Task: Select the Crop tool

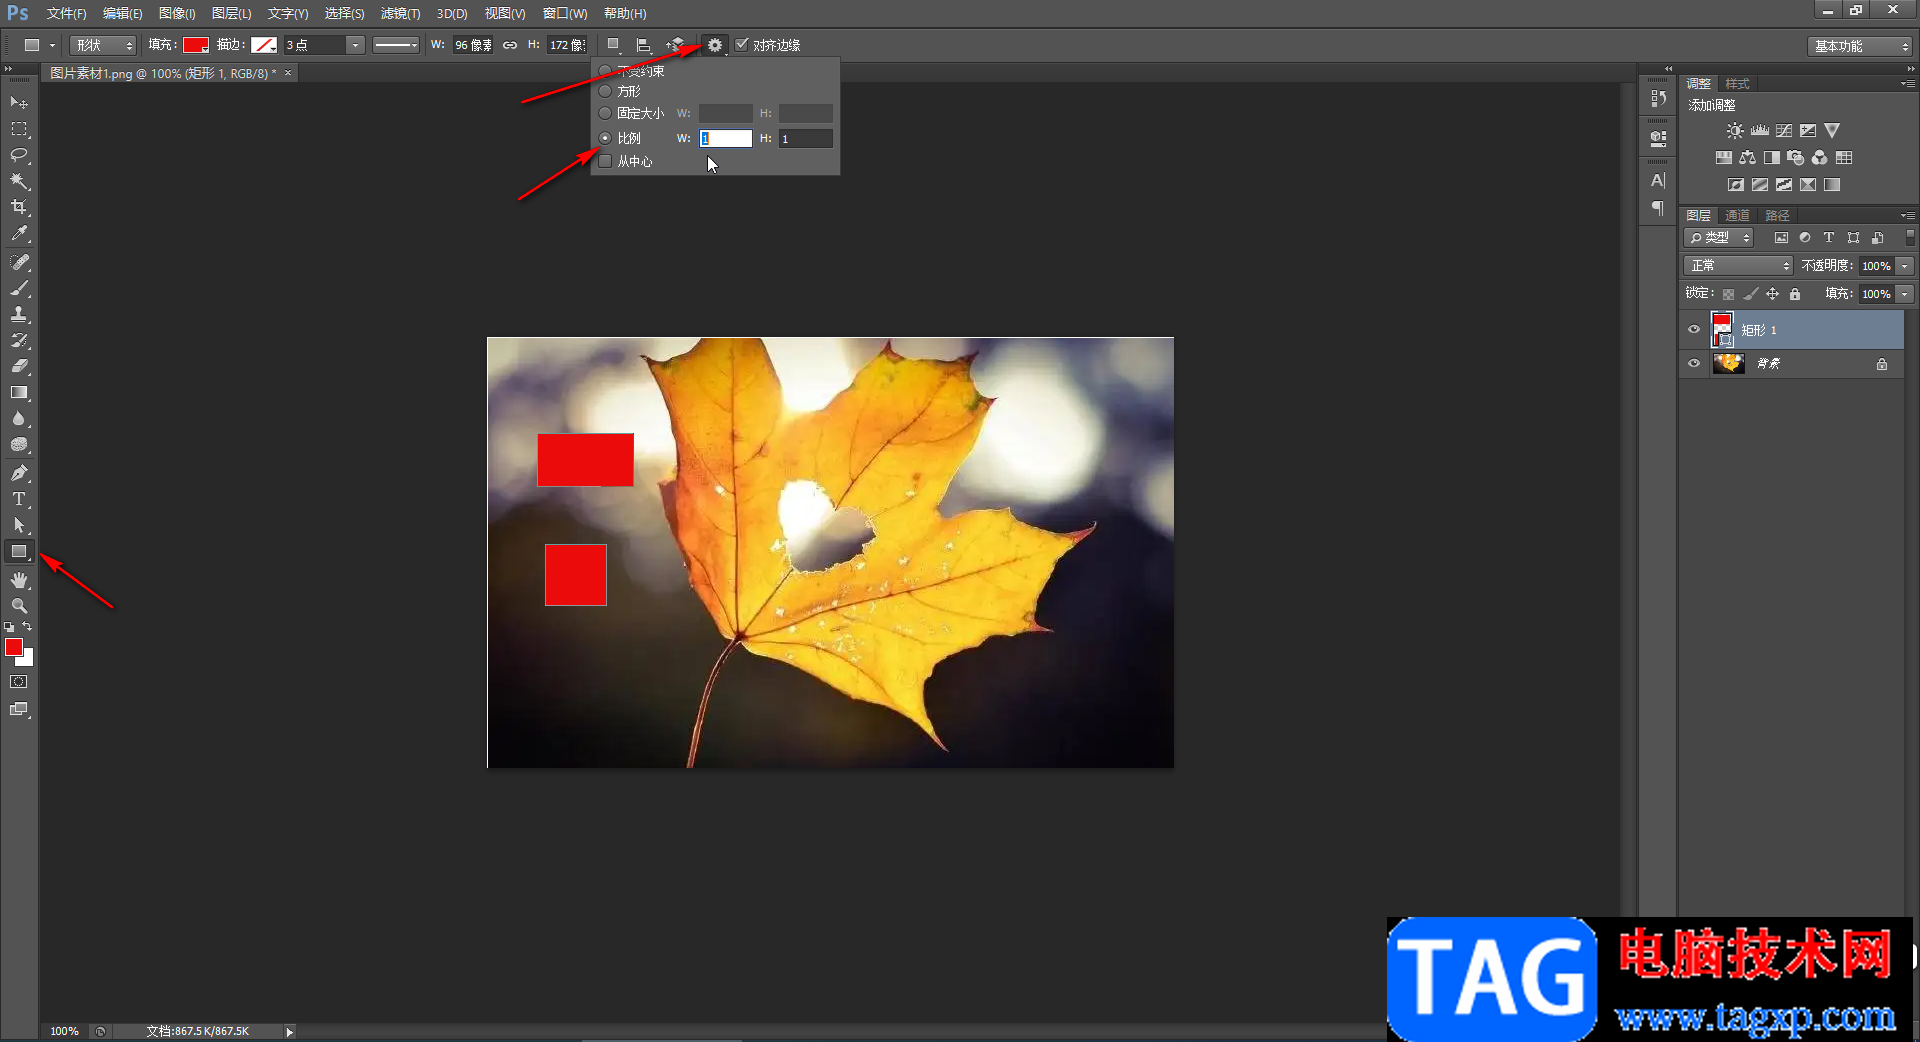Action: click(x=19, y=207)
